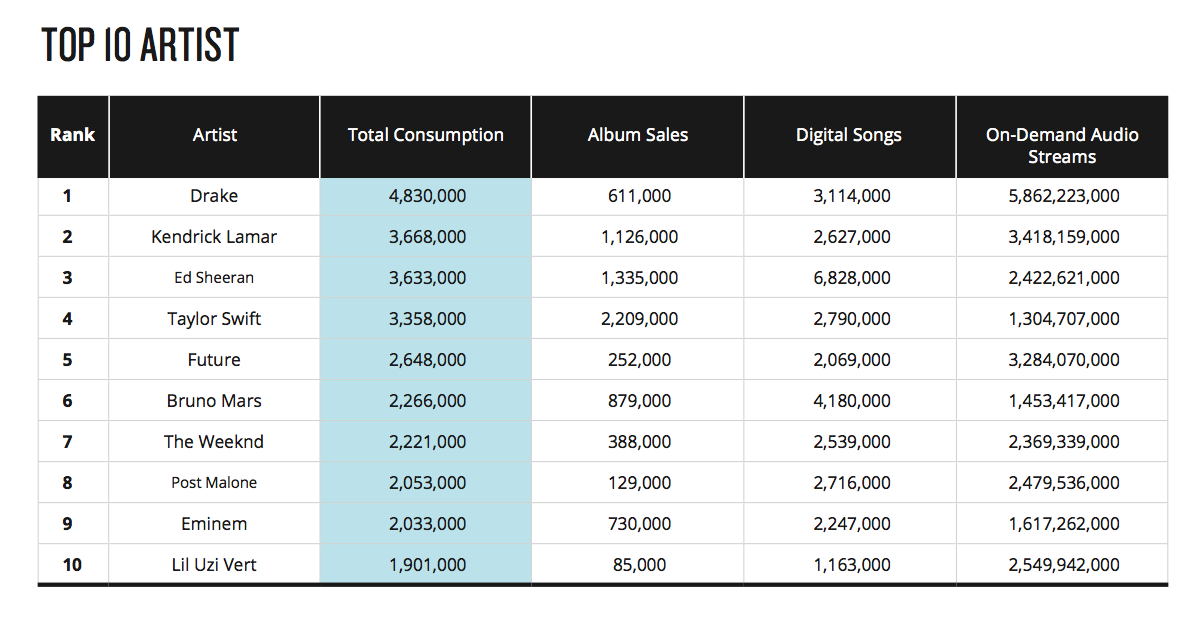Select Drake's total consumption 4,830,000

pos(428,196)
